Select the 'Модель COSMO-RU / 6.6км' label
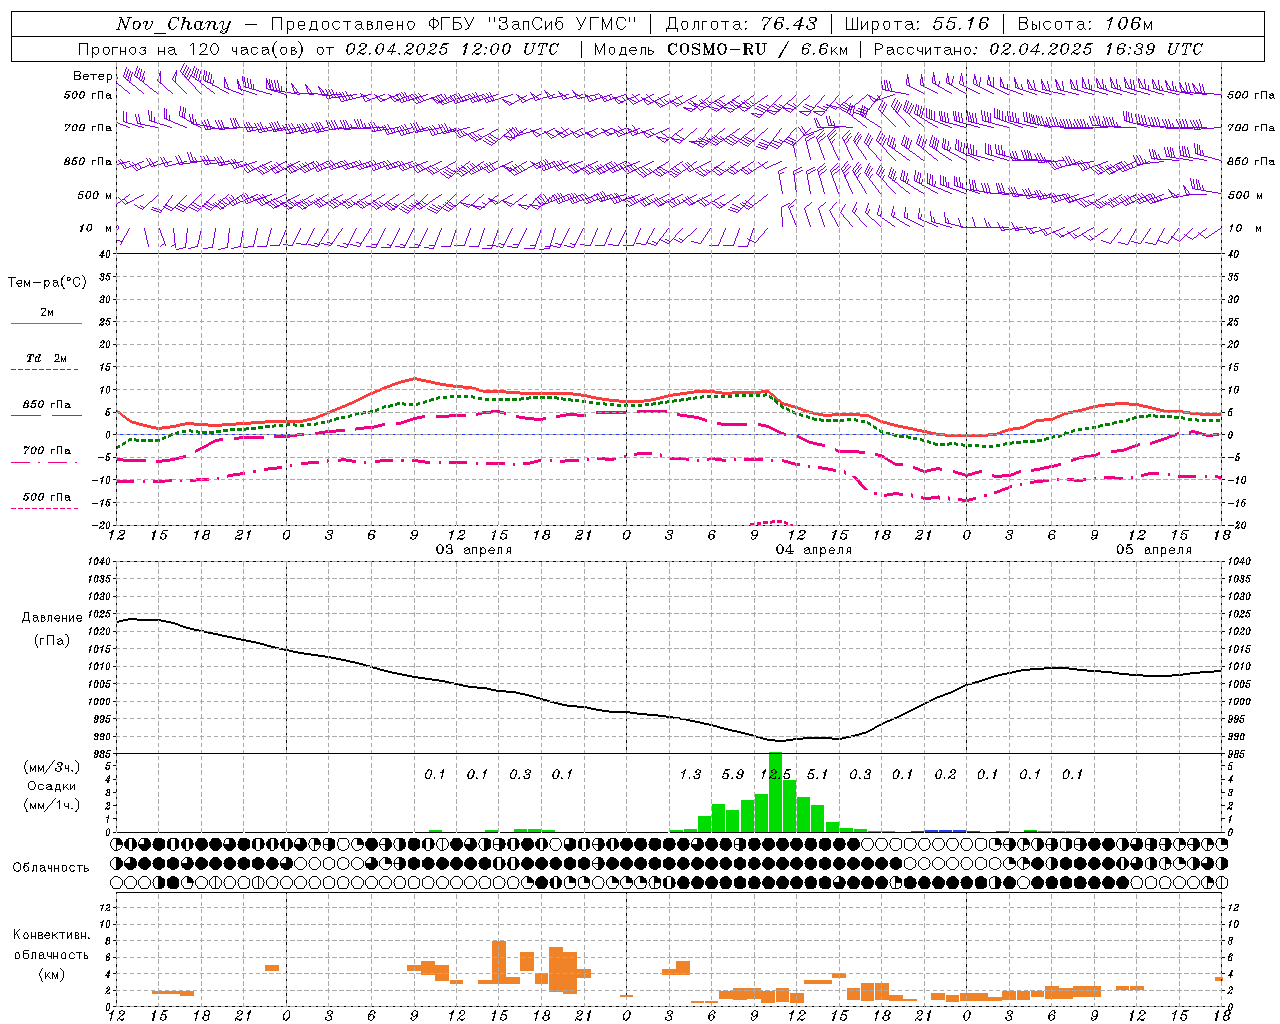This screenshot has width=1280, height=1024. 720,49
